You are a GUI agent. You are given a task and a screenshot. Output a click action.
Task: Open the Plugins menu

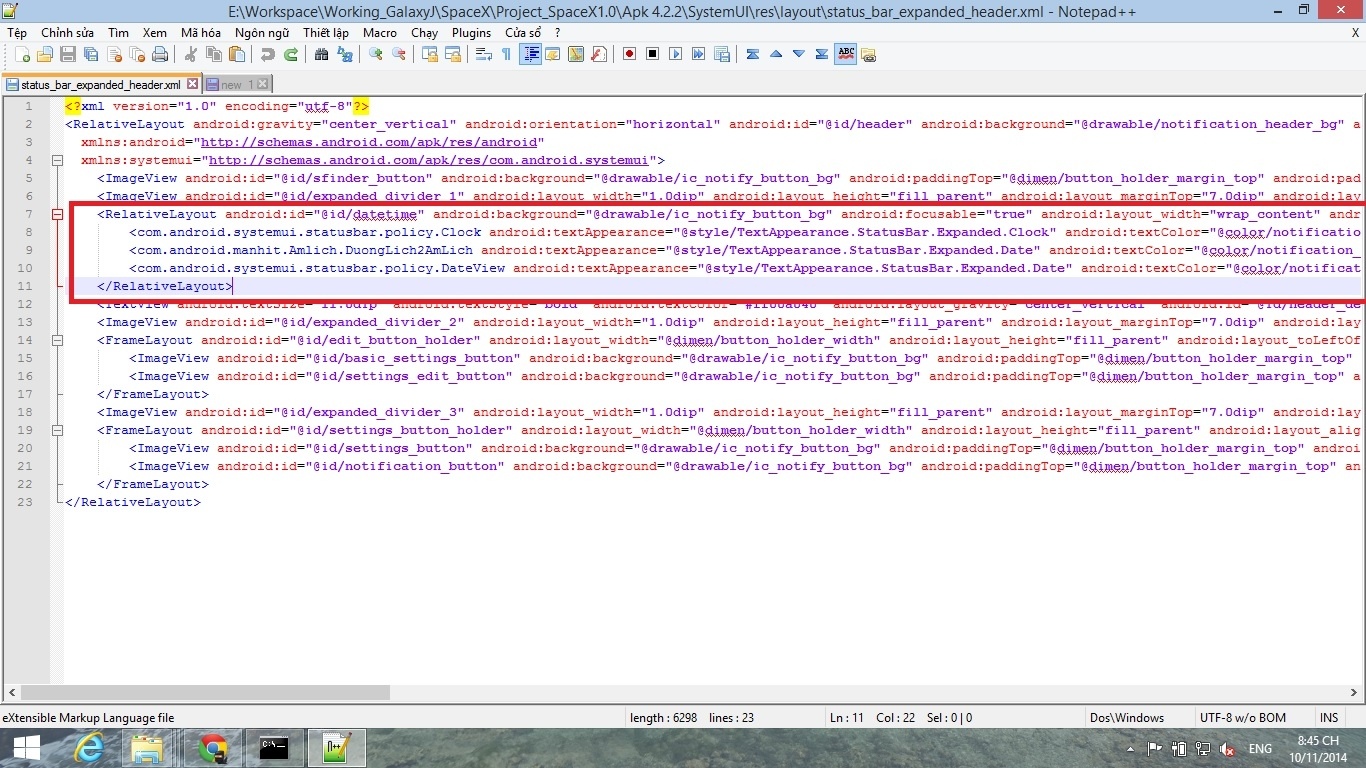pos(471,33)
